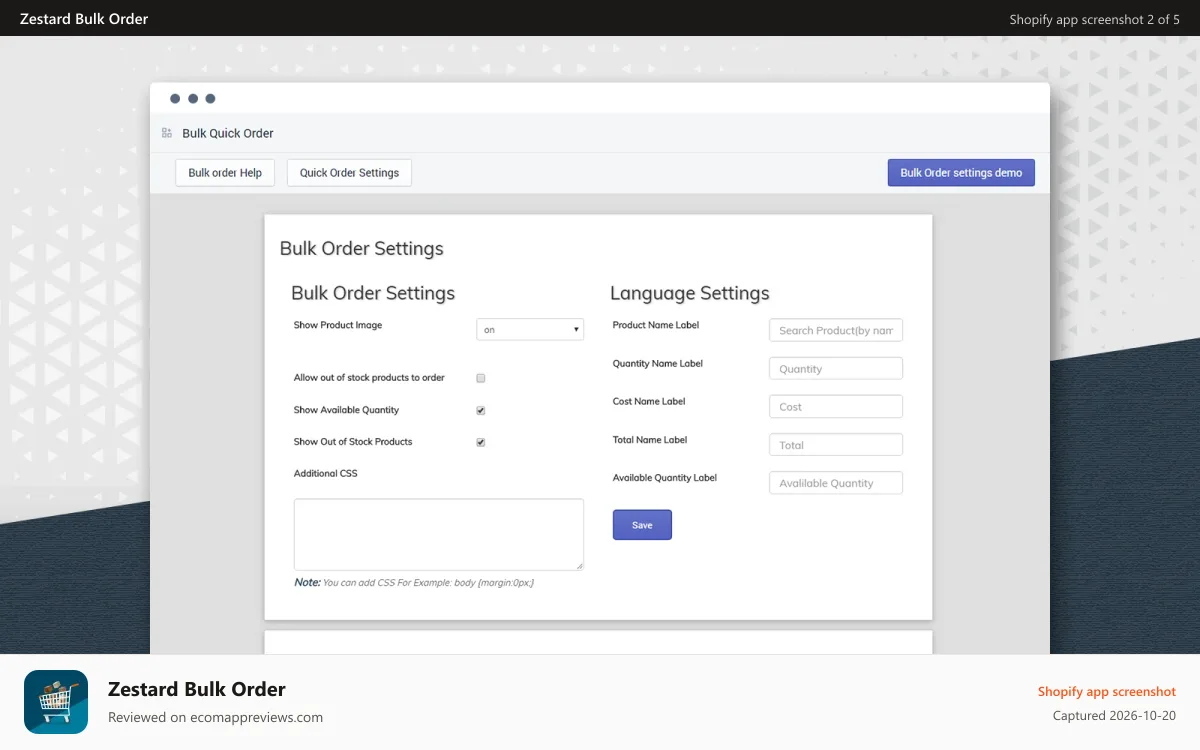Click the Available Quantity Label field
Image resolution: width=1200 pixels, height=750 pixels.
836,482
